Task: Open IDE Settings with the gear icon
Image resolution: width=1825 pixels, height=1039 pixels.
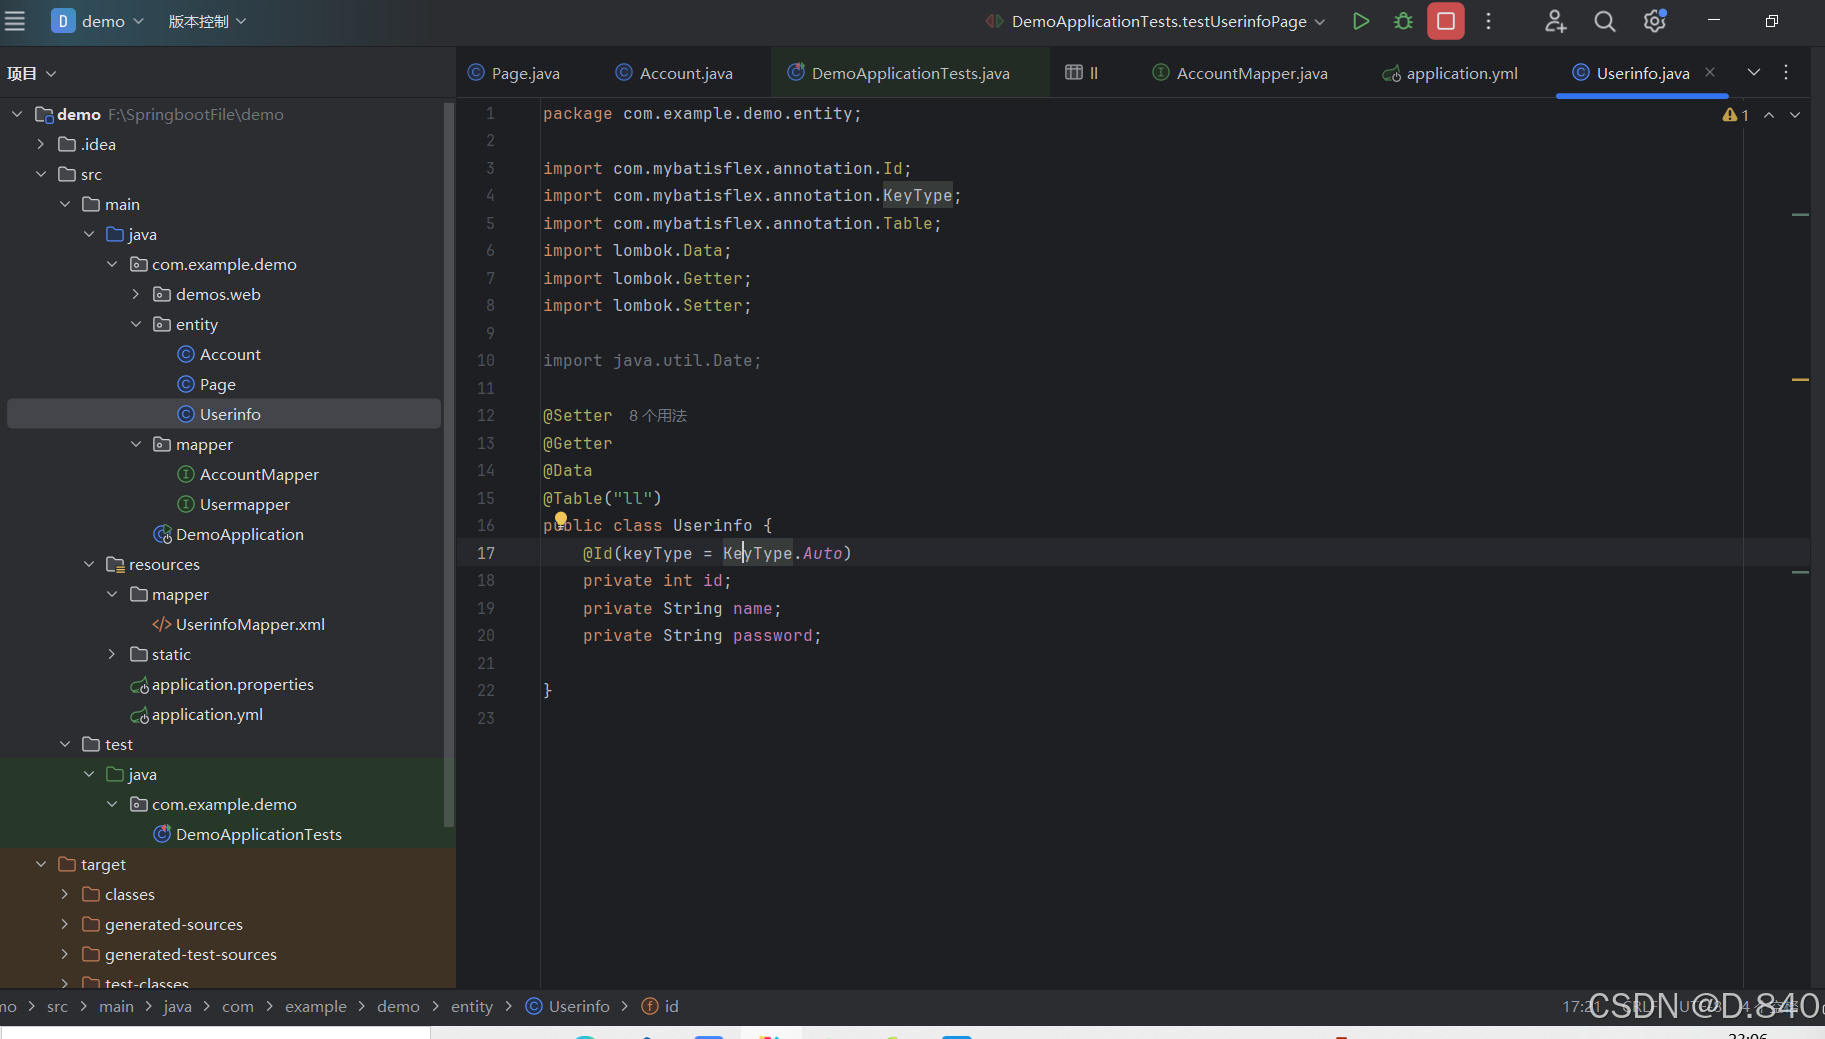Action: [1655, 20]
